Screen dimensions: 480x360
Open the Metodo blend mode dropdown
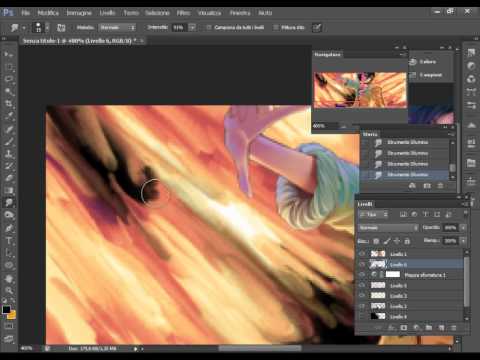tap(117, 28)
